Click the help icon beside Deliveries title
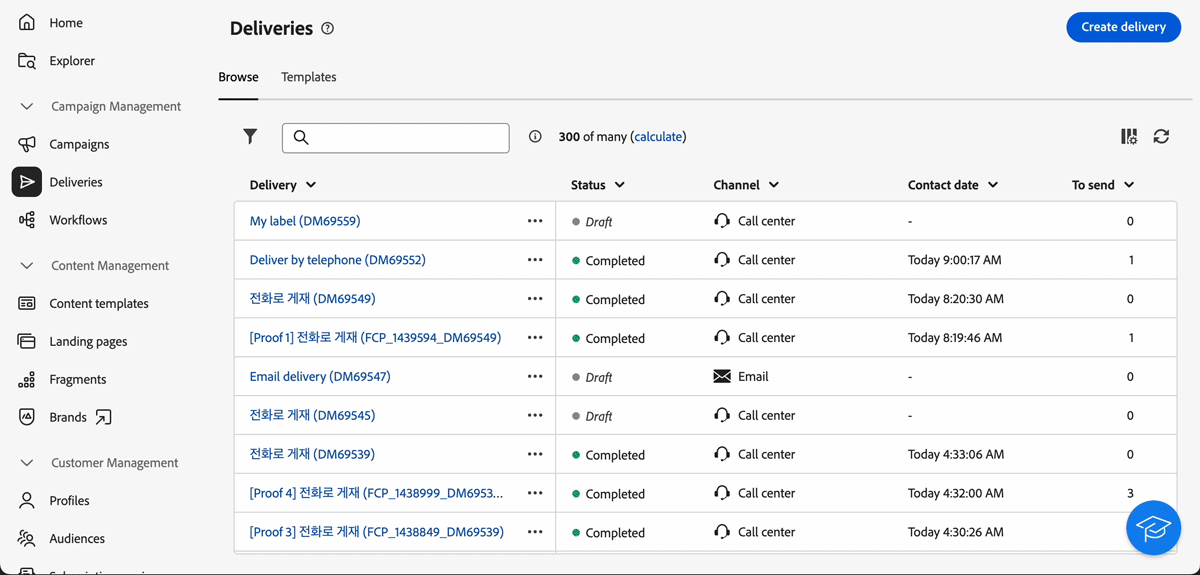This screenshot has height=575, width=1200. click(327, 29)
